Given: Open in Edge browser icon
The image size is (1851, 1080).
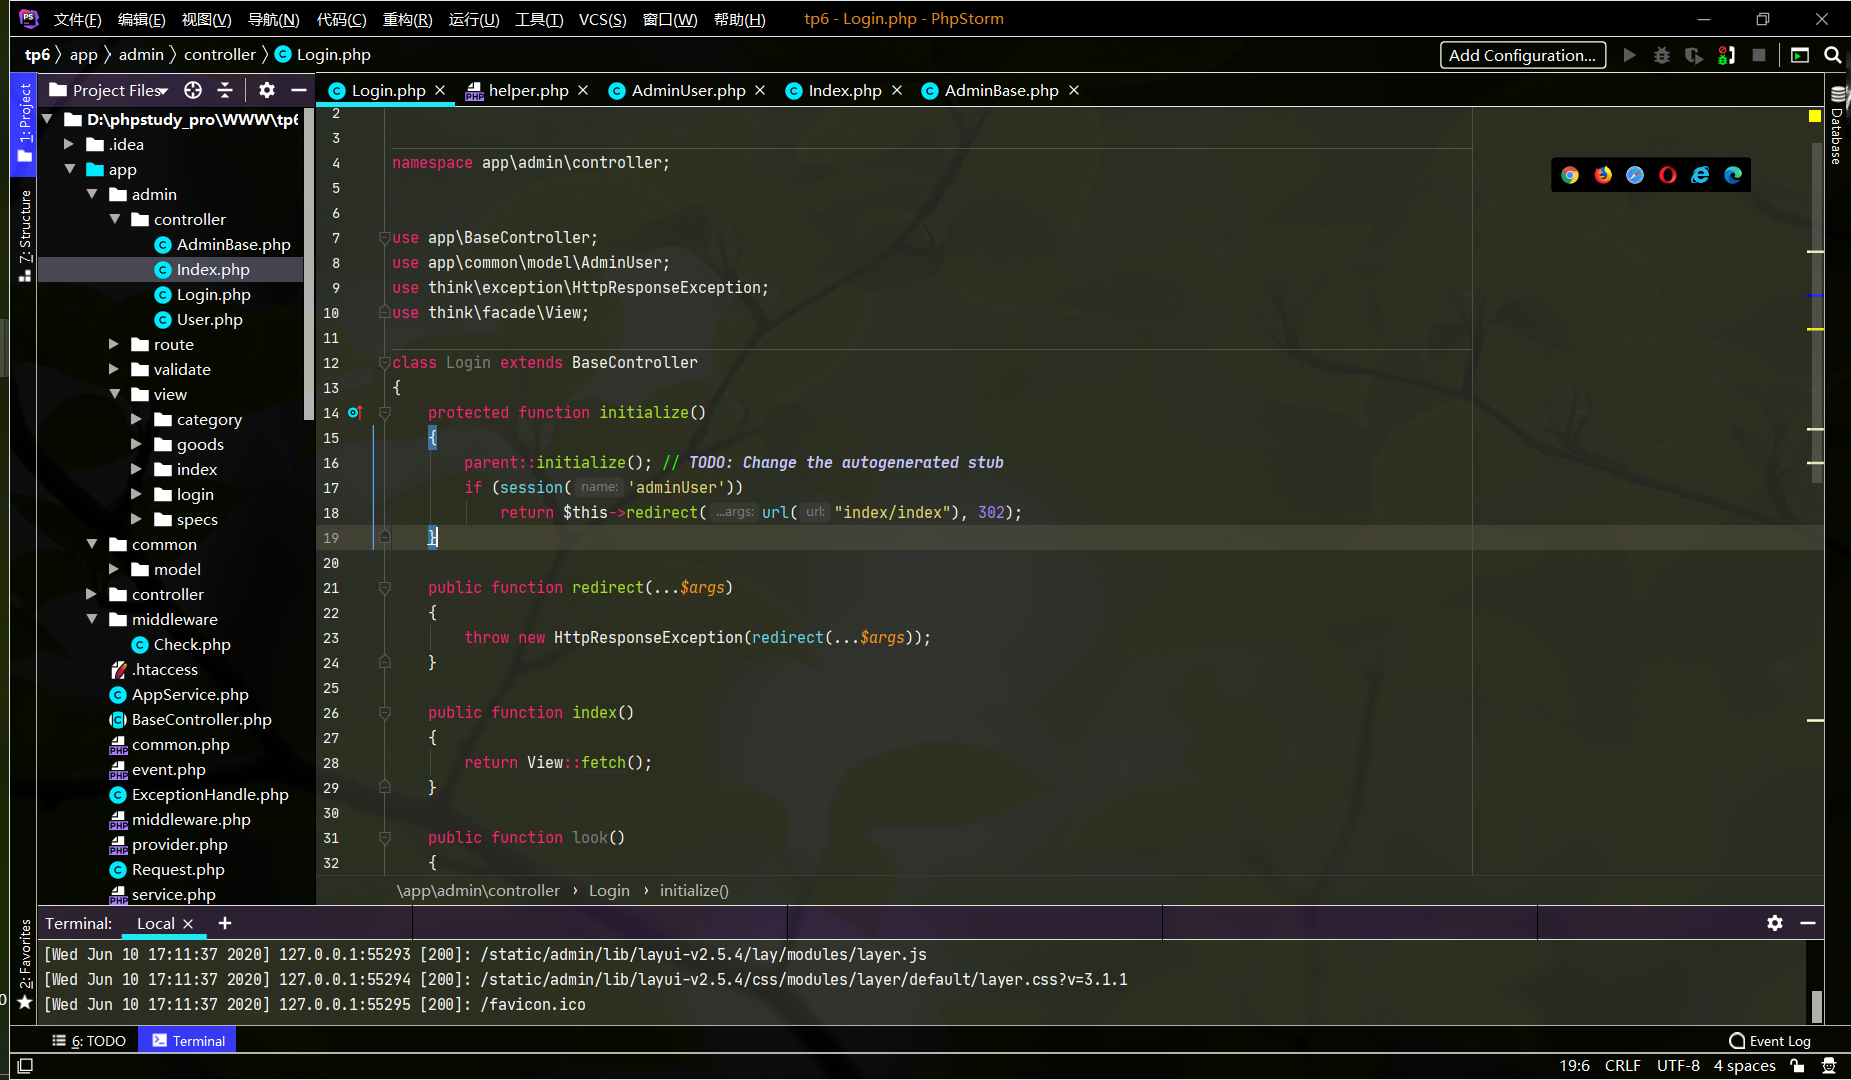Looking at the screenshot, I should pyautogui.click(x=1733, y=175).
